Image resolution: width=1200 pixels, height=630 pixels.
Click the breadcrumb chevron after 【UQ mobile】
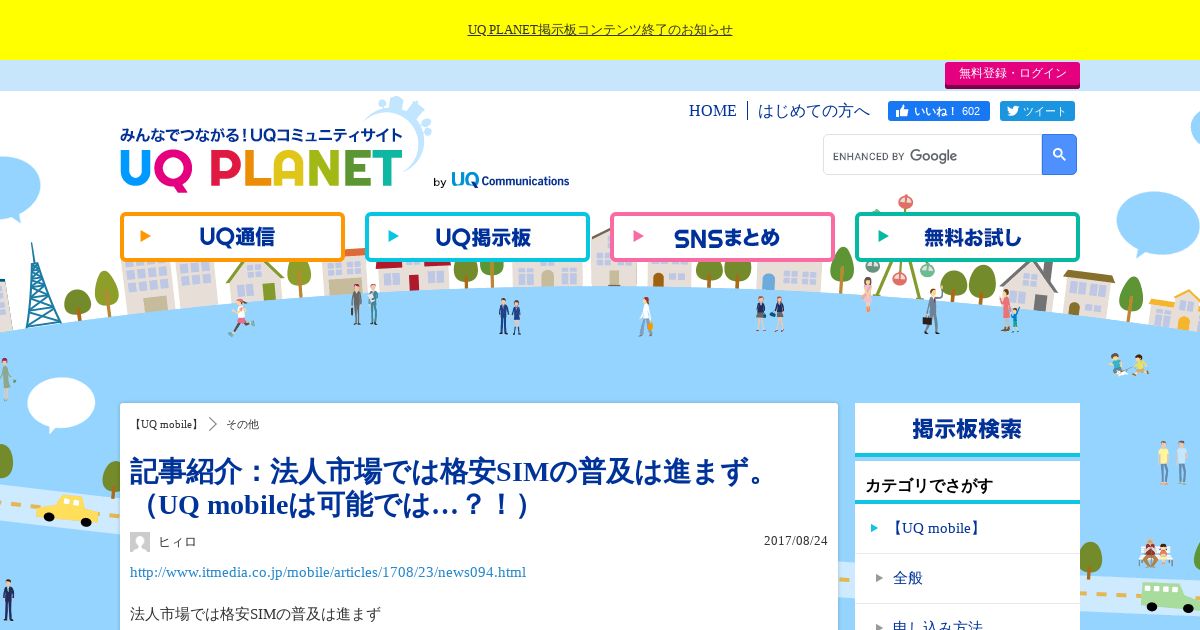[x=213, y=424]
